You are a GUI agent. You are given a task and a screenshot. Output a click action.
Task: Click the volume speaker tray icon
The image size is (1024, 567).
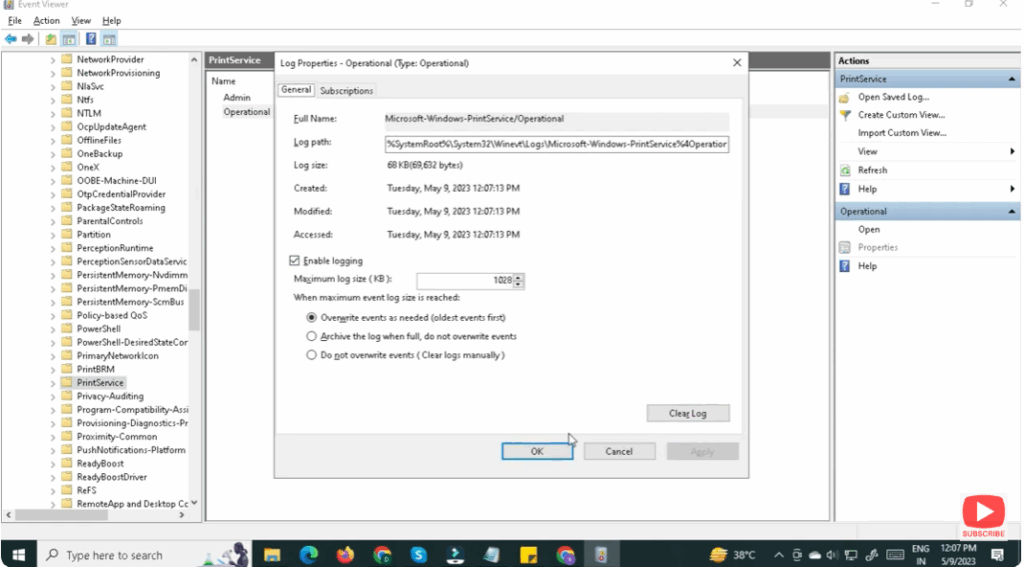pyautogui.click(x=831, y=555)
